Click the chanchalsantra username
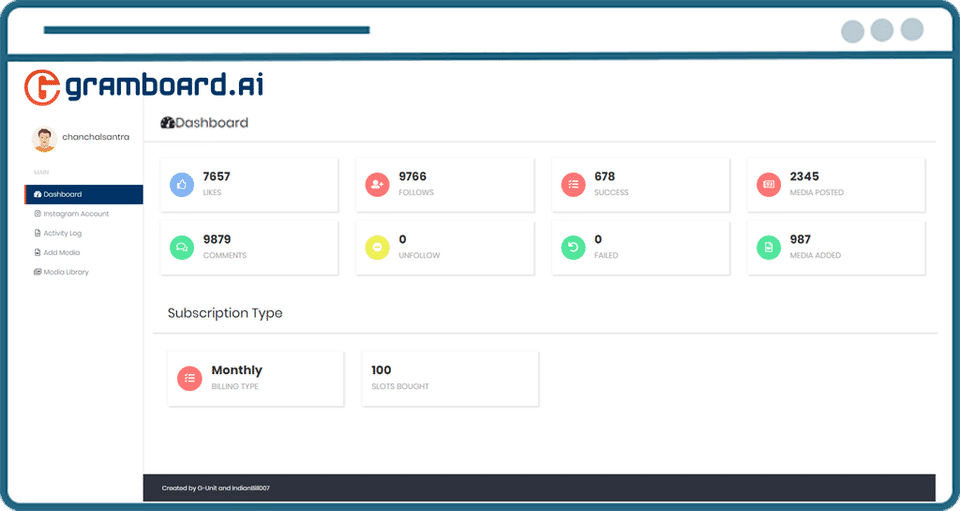The image size is (960, 511). (96, 137)
